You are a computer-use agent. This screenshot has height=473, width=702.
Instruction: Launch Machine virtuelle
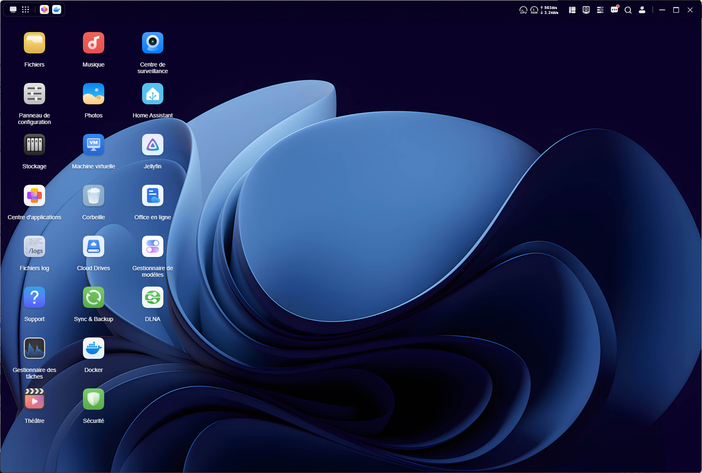click(94, 145)
